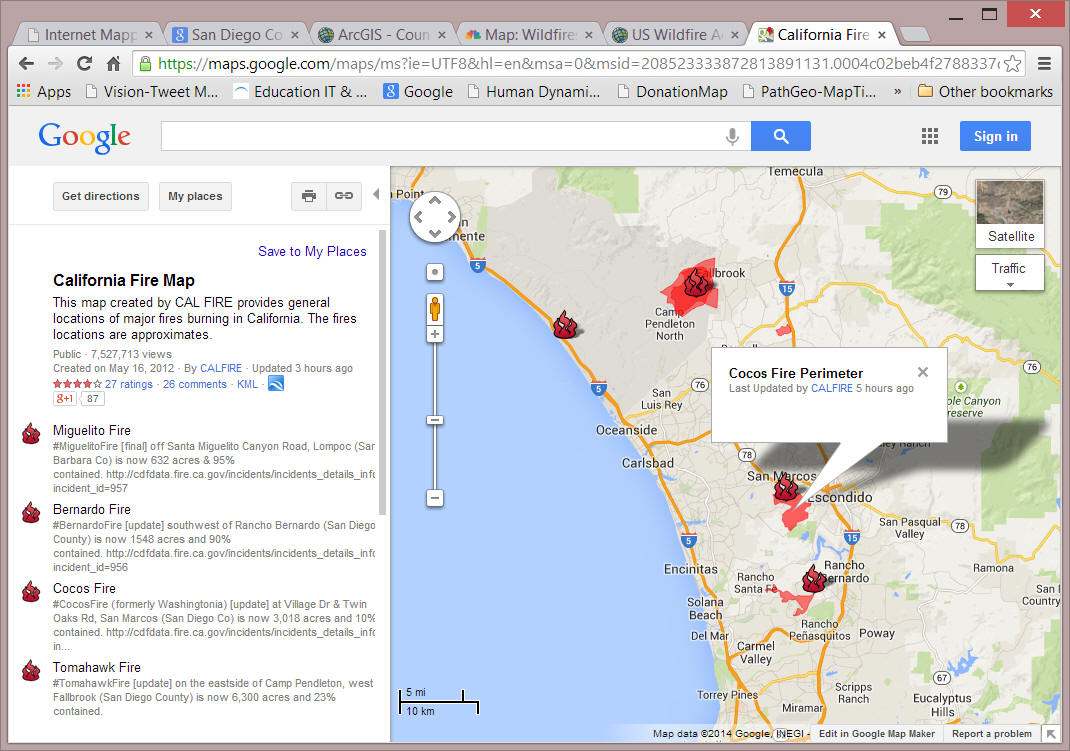
Task: Open the 27 ratings link
Action: point(128,384)
